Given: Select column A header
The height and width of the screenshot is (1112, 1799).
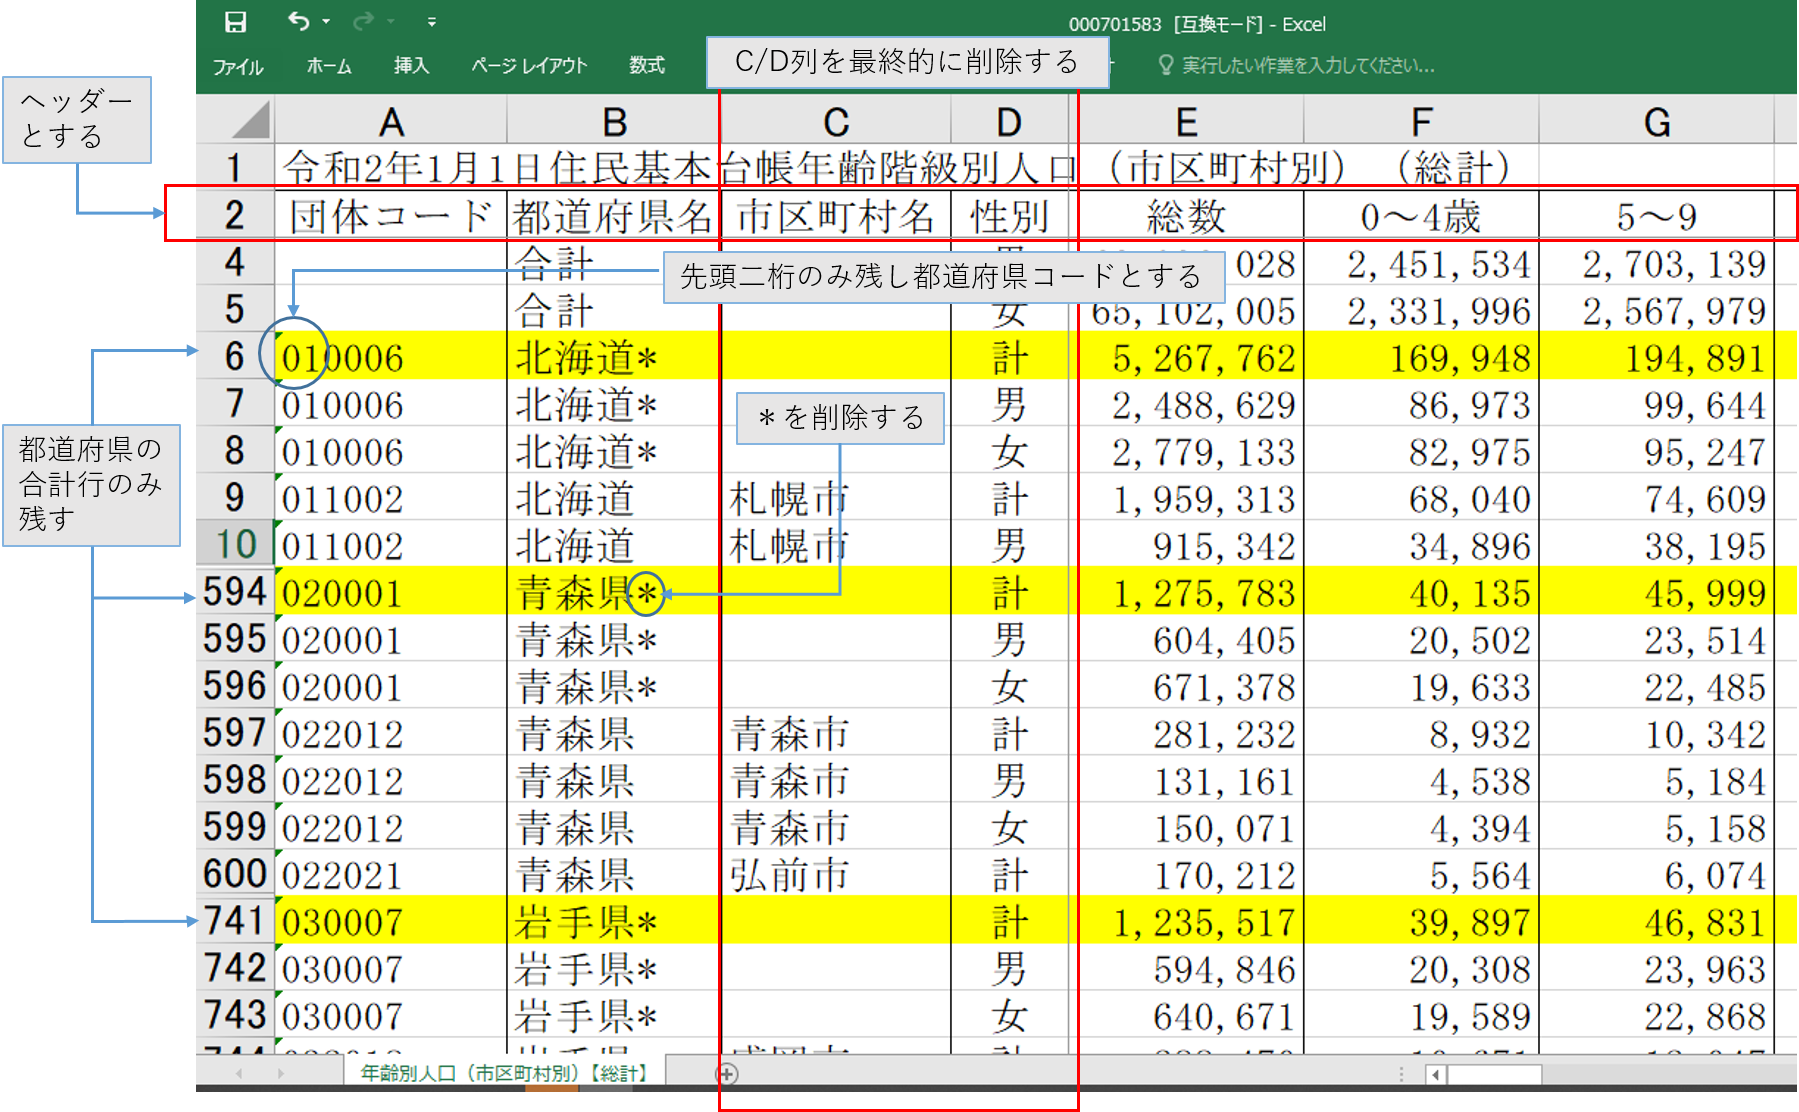Looking at the screenshot, I should (x=391, y=122).
